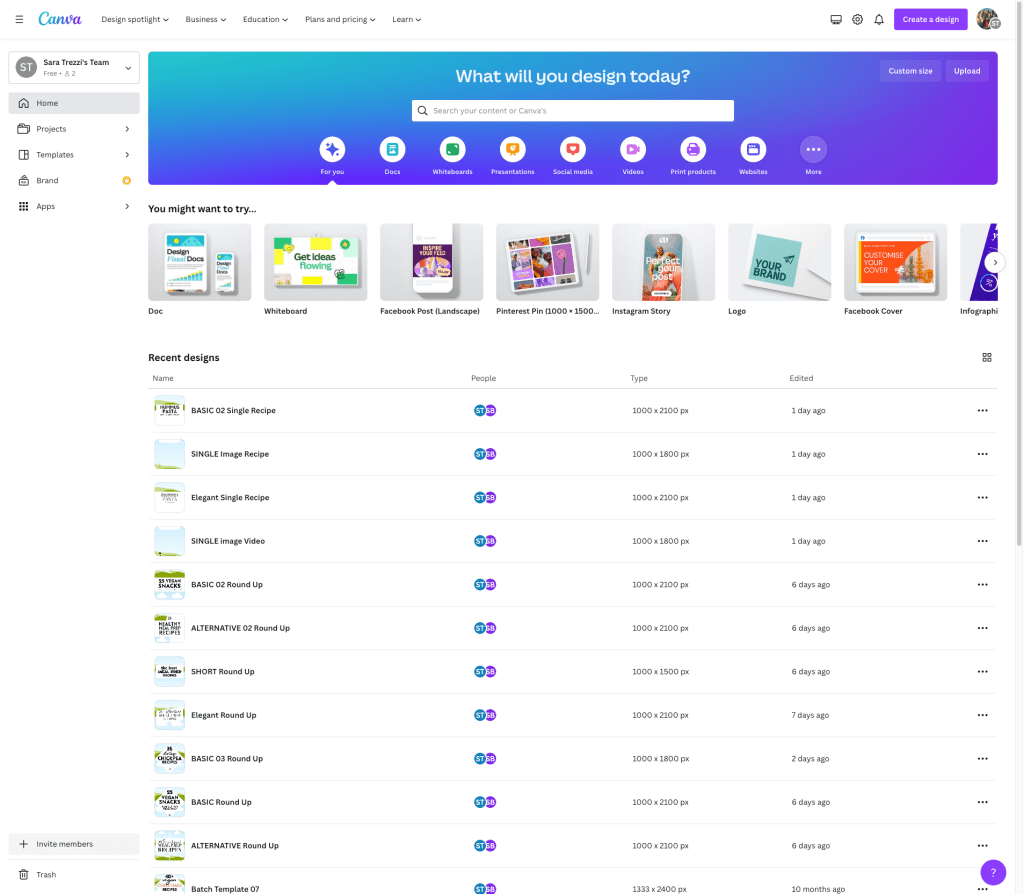Expand the Projects sidebar chevron
Screen dimensions: 1023x894
127,129
